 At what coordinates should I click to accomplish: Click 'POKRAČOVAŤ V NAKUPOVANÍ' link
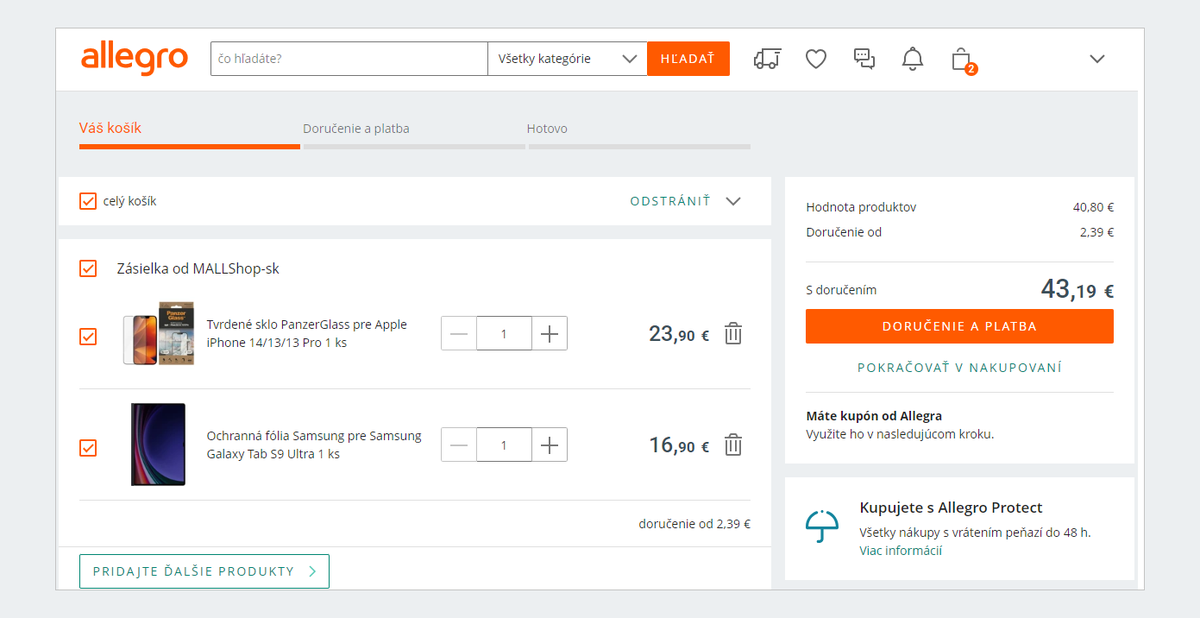coord(959,368)
